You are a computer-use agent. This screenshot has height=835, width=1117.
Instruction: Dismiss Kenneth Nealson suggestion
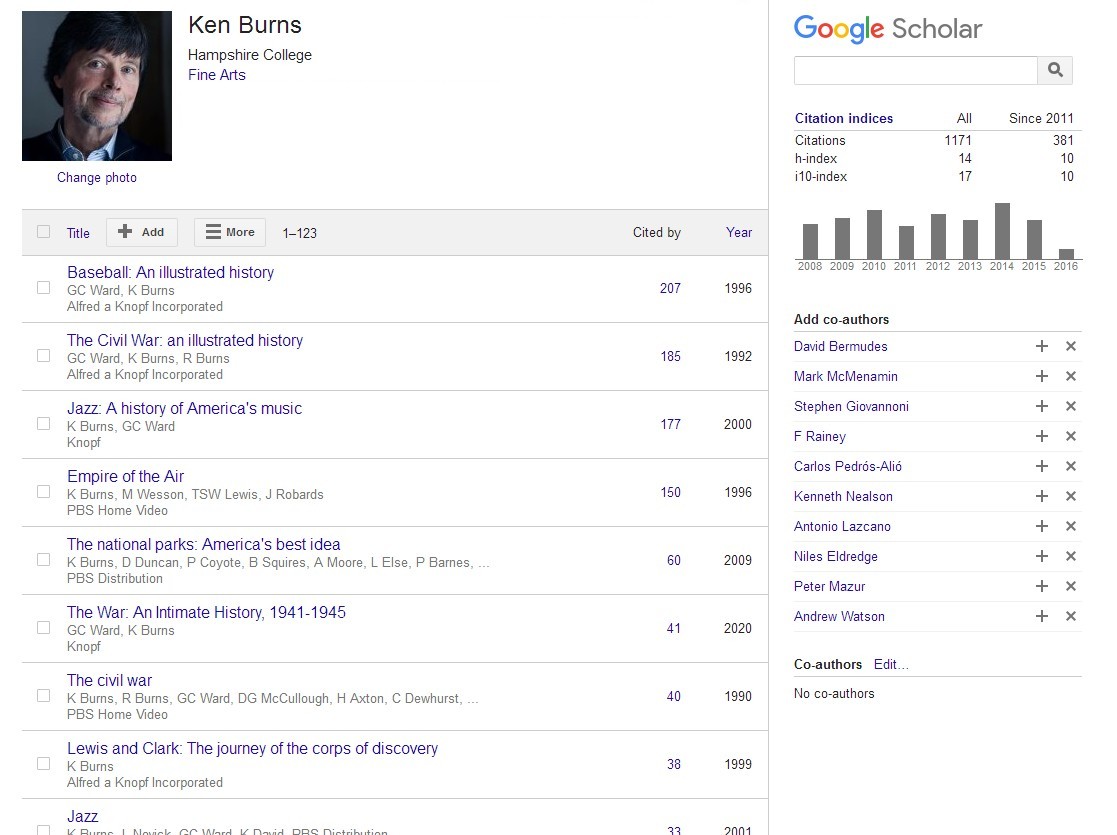[x=1070, y=496]
